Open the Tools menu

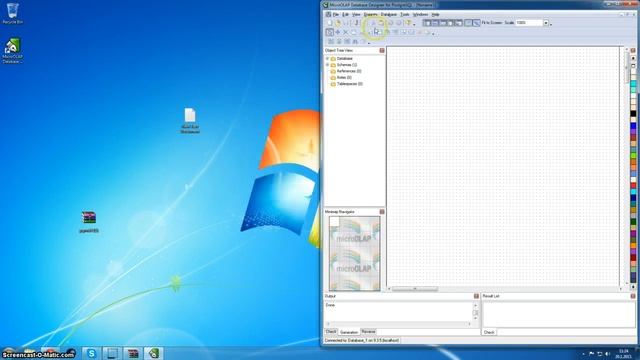tap(404, 14)
